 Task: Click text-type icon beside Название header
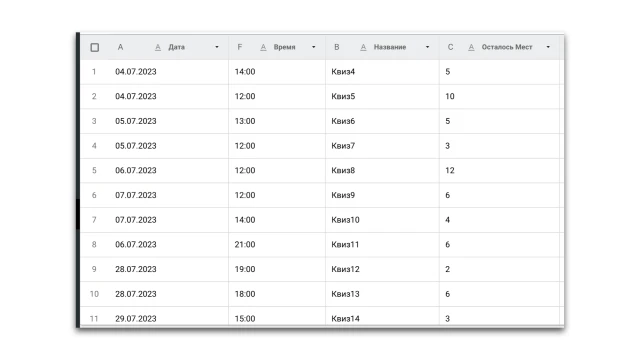tap(363, 47)
